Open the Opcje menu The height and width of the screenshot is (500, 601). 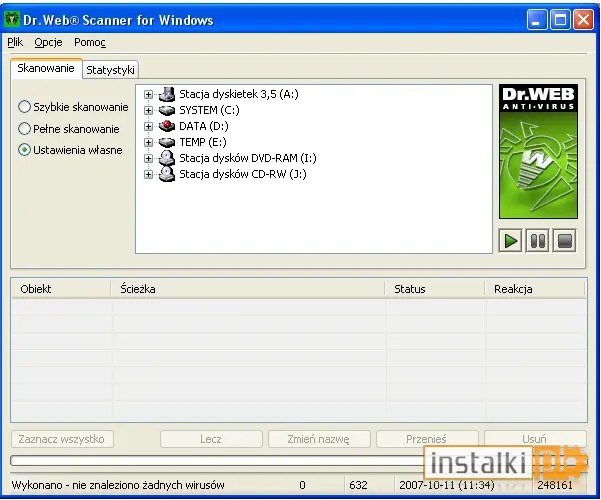pos(48,42)
